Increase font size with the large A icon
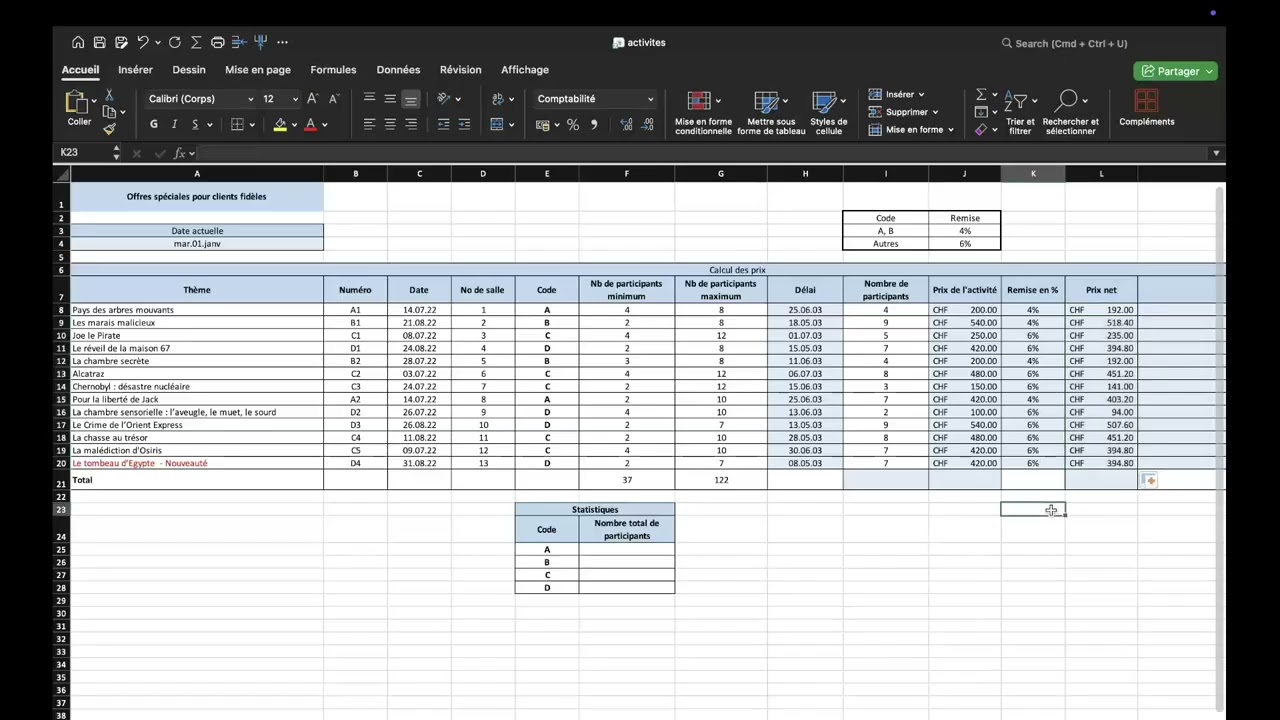The image size is (1280, 720). click(x=312, y=98)
